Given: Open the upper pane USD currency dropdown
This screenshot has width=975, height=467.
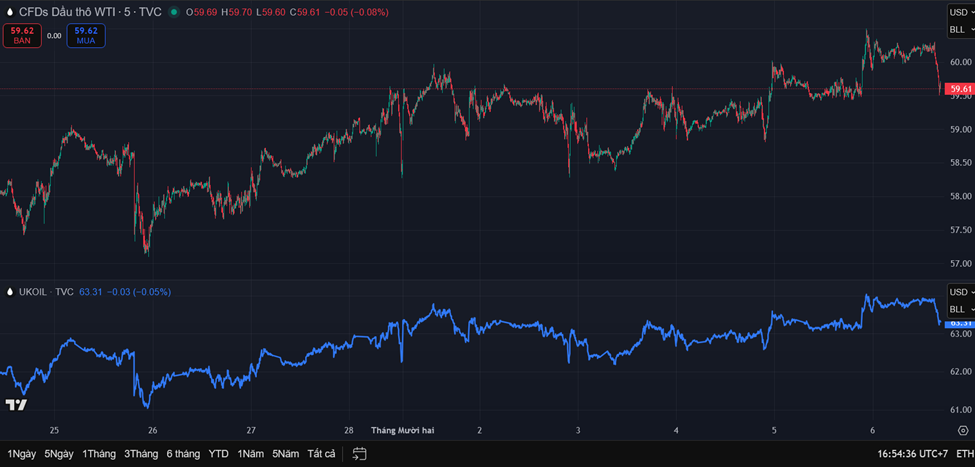Looking at the screenshot, I should (961, 11).
